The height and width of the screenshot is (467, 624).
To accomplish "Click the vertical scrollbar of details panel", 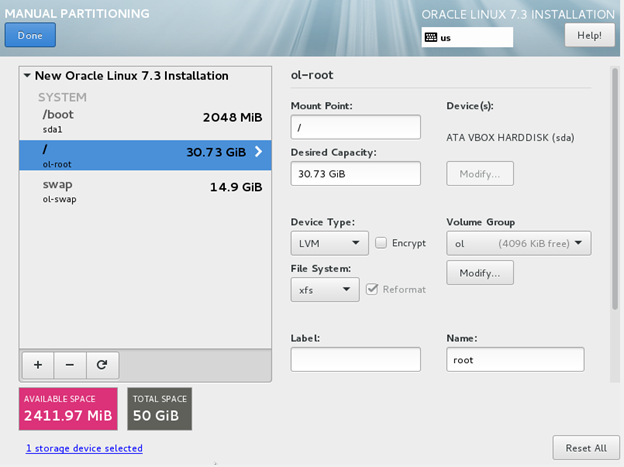I will (615, 189).
